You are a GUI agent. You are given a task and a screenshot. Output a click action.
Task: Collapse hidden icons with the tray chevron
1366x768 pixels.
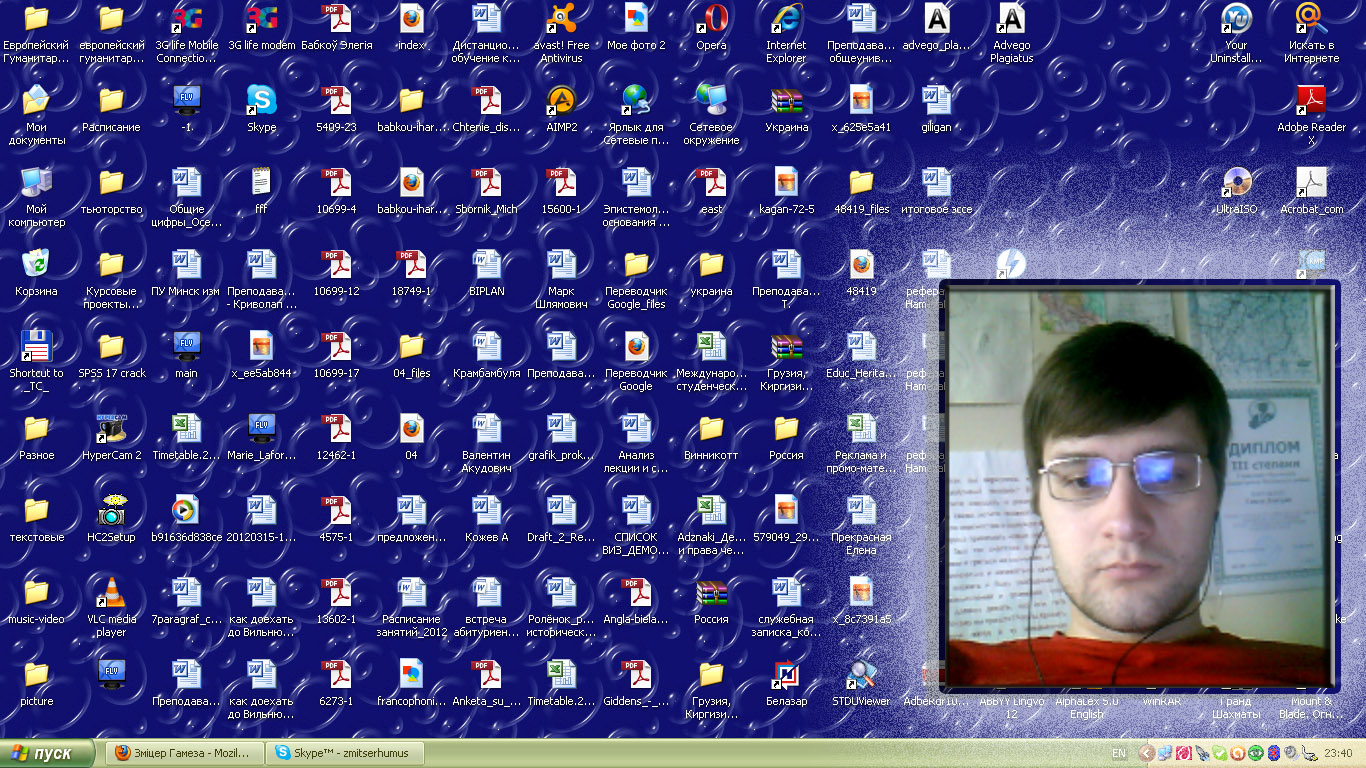tap(1146, 754)
